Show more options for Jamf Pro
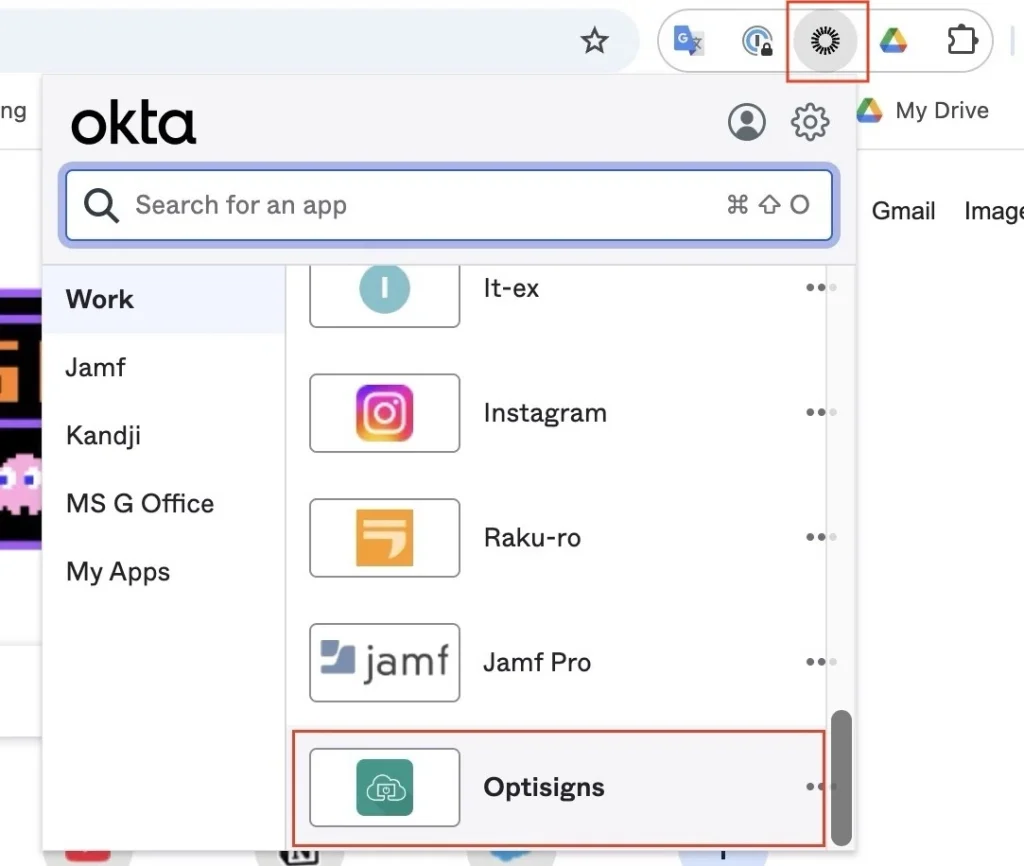Screen dimensions: 1024x866 coord(817,662)
